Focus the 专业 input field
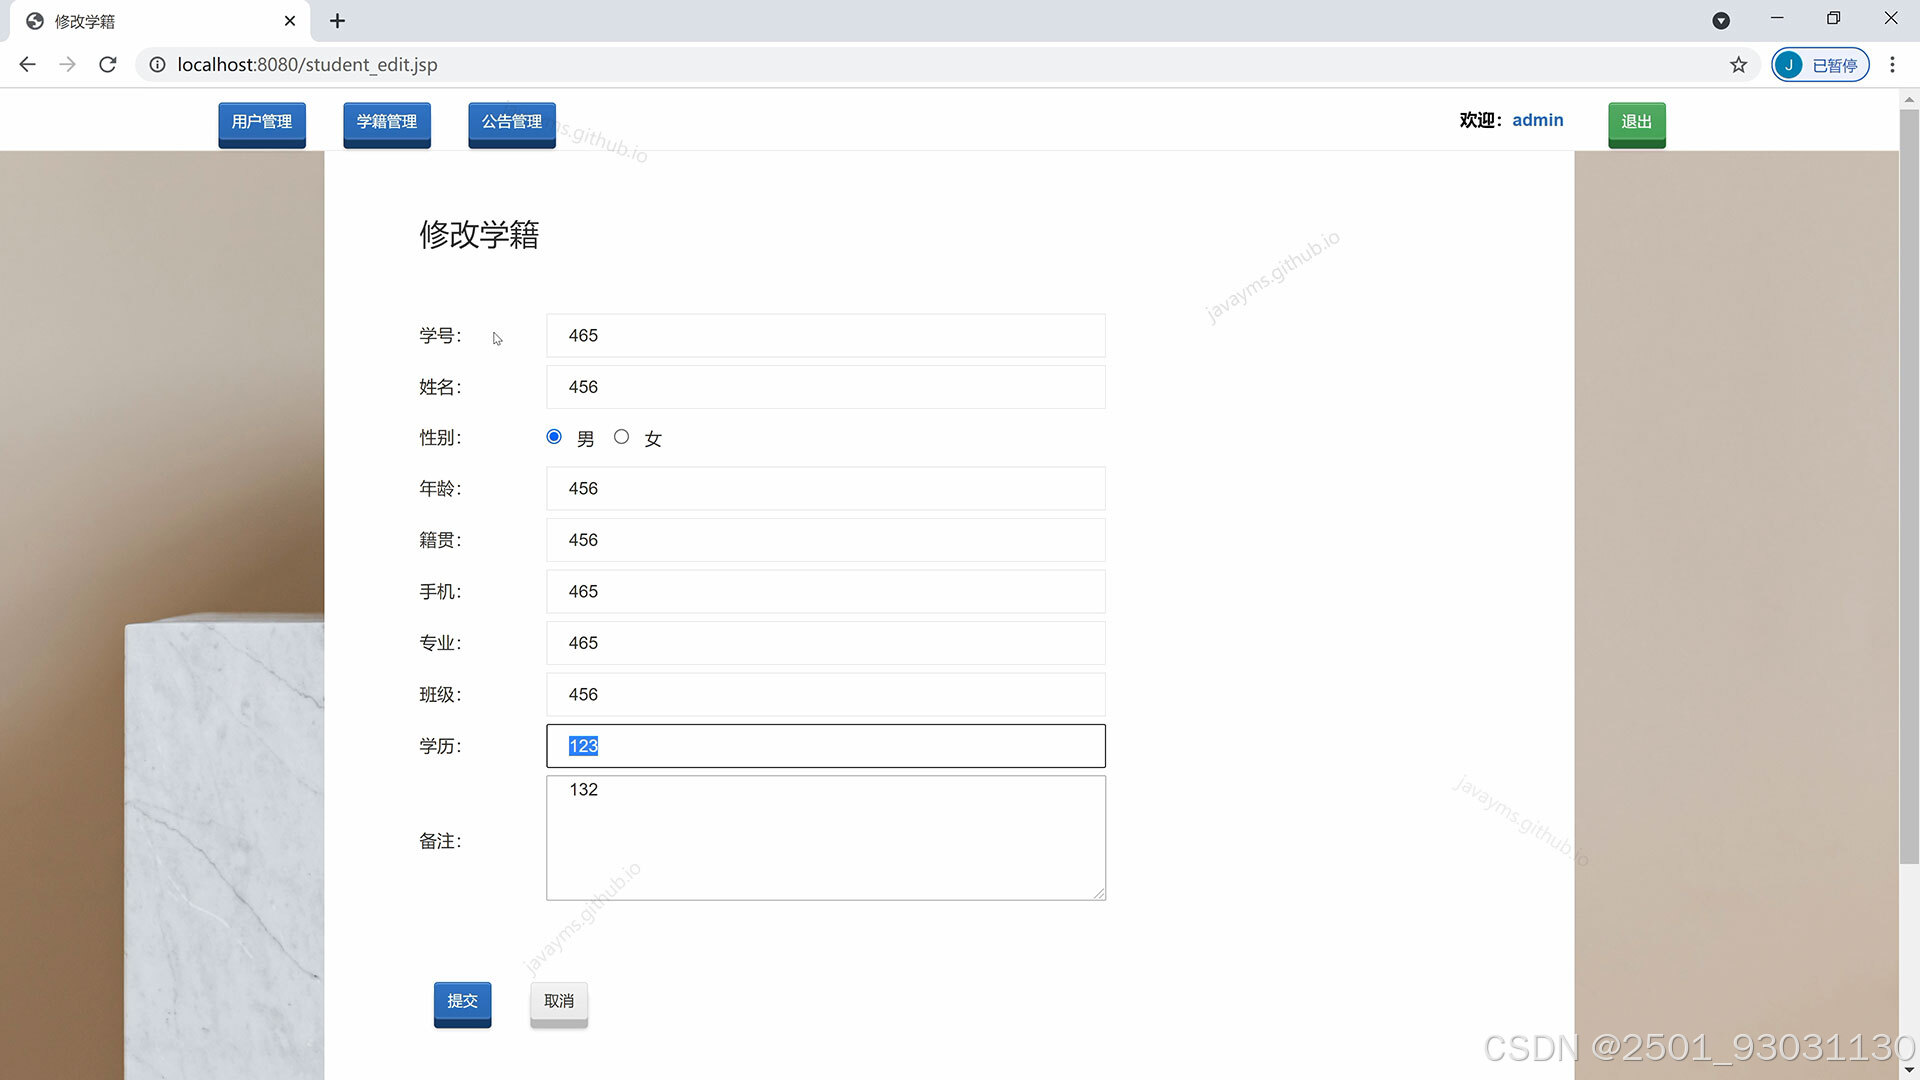 pos(826,643)
